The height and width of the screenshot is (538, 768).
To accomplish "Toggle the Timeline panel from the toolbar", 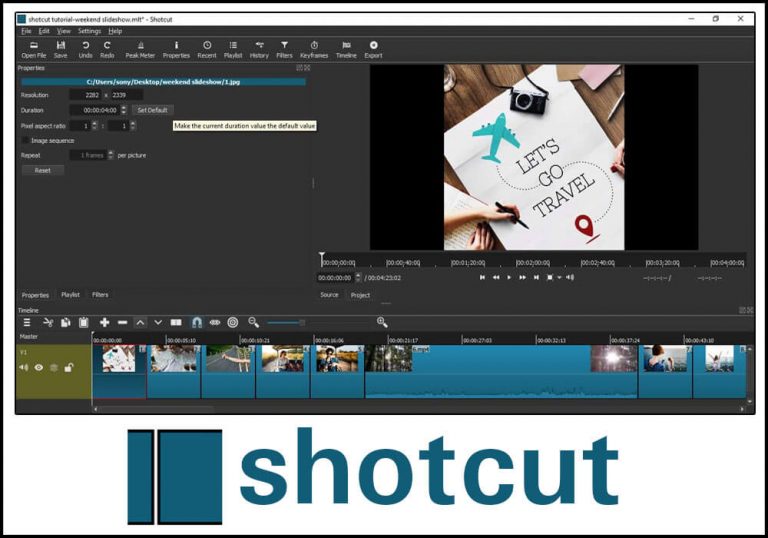I will [x=346, y=49].
